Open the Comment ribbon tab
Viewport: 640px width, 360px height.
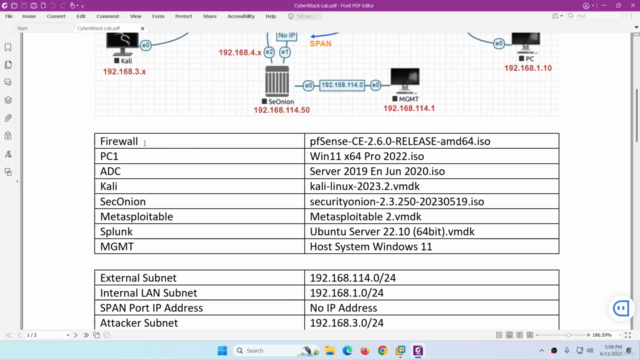(108, 16)
